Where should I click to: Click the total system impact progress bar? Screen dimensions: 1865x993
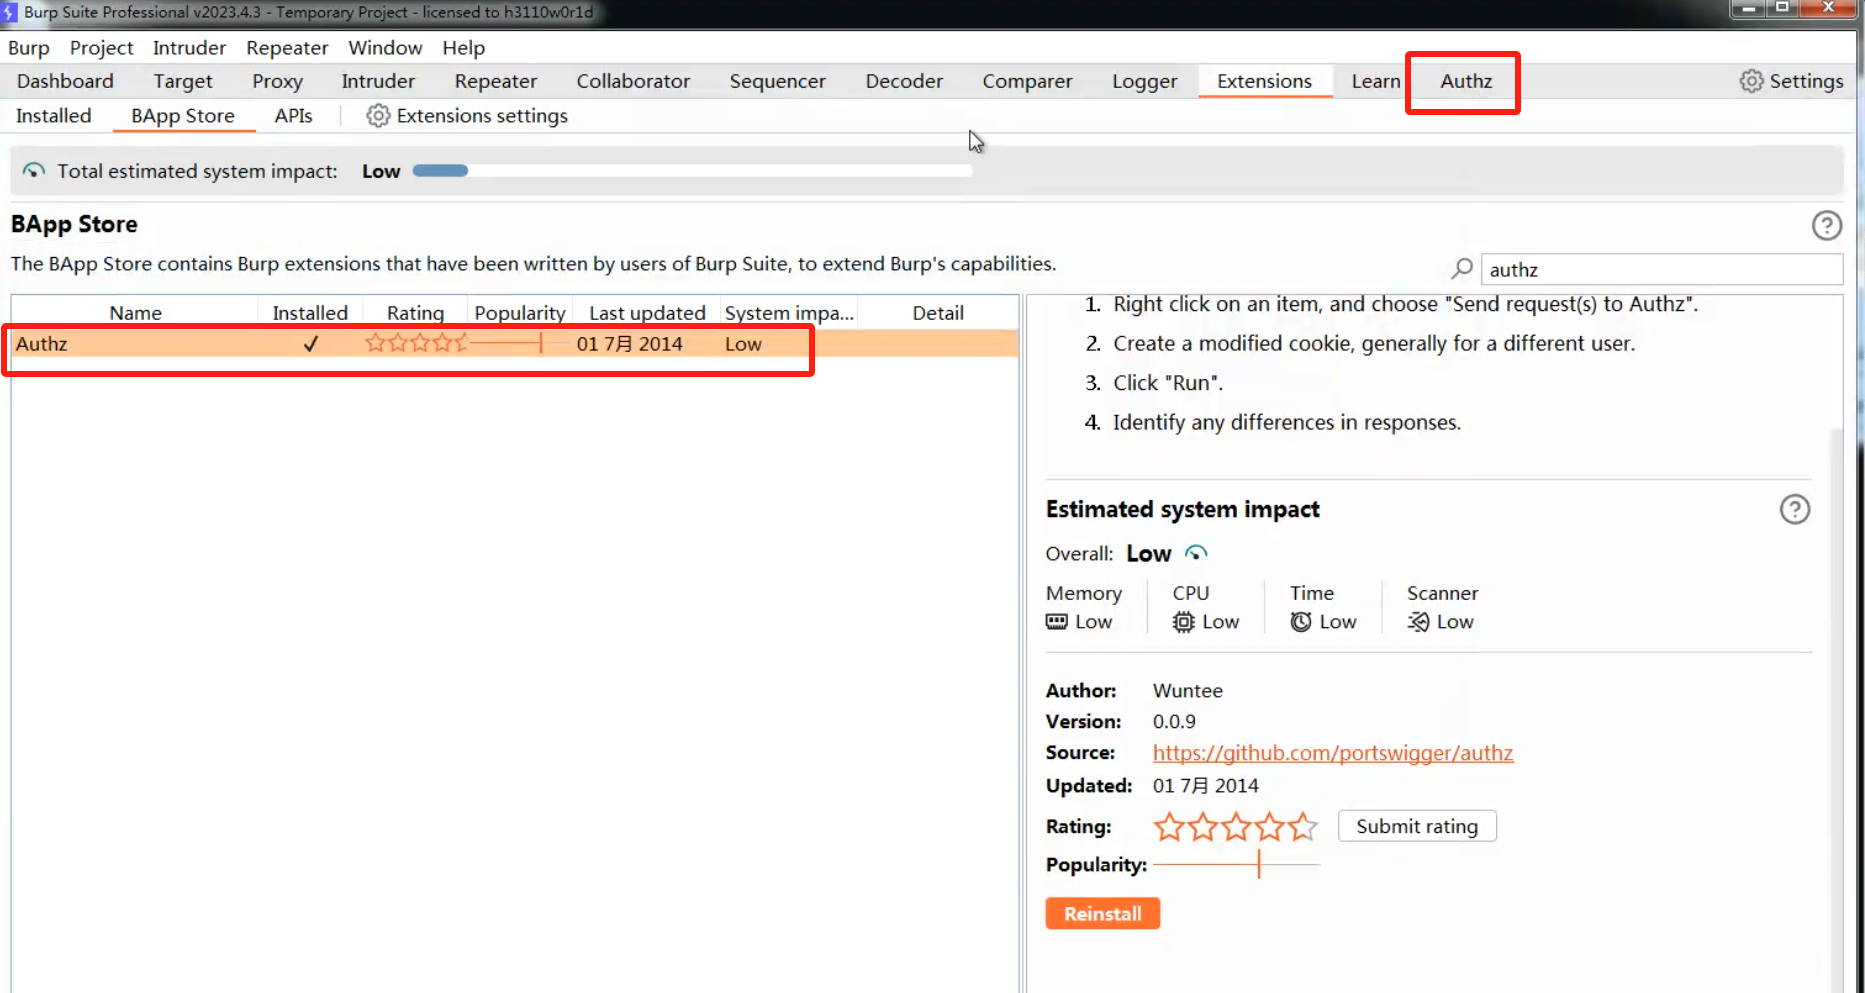coord(692,171)
